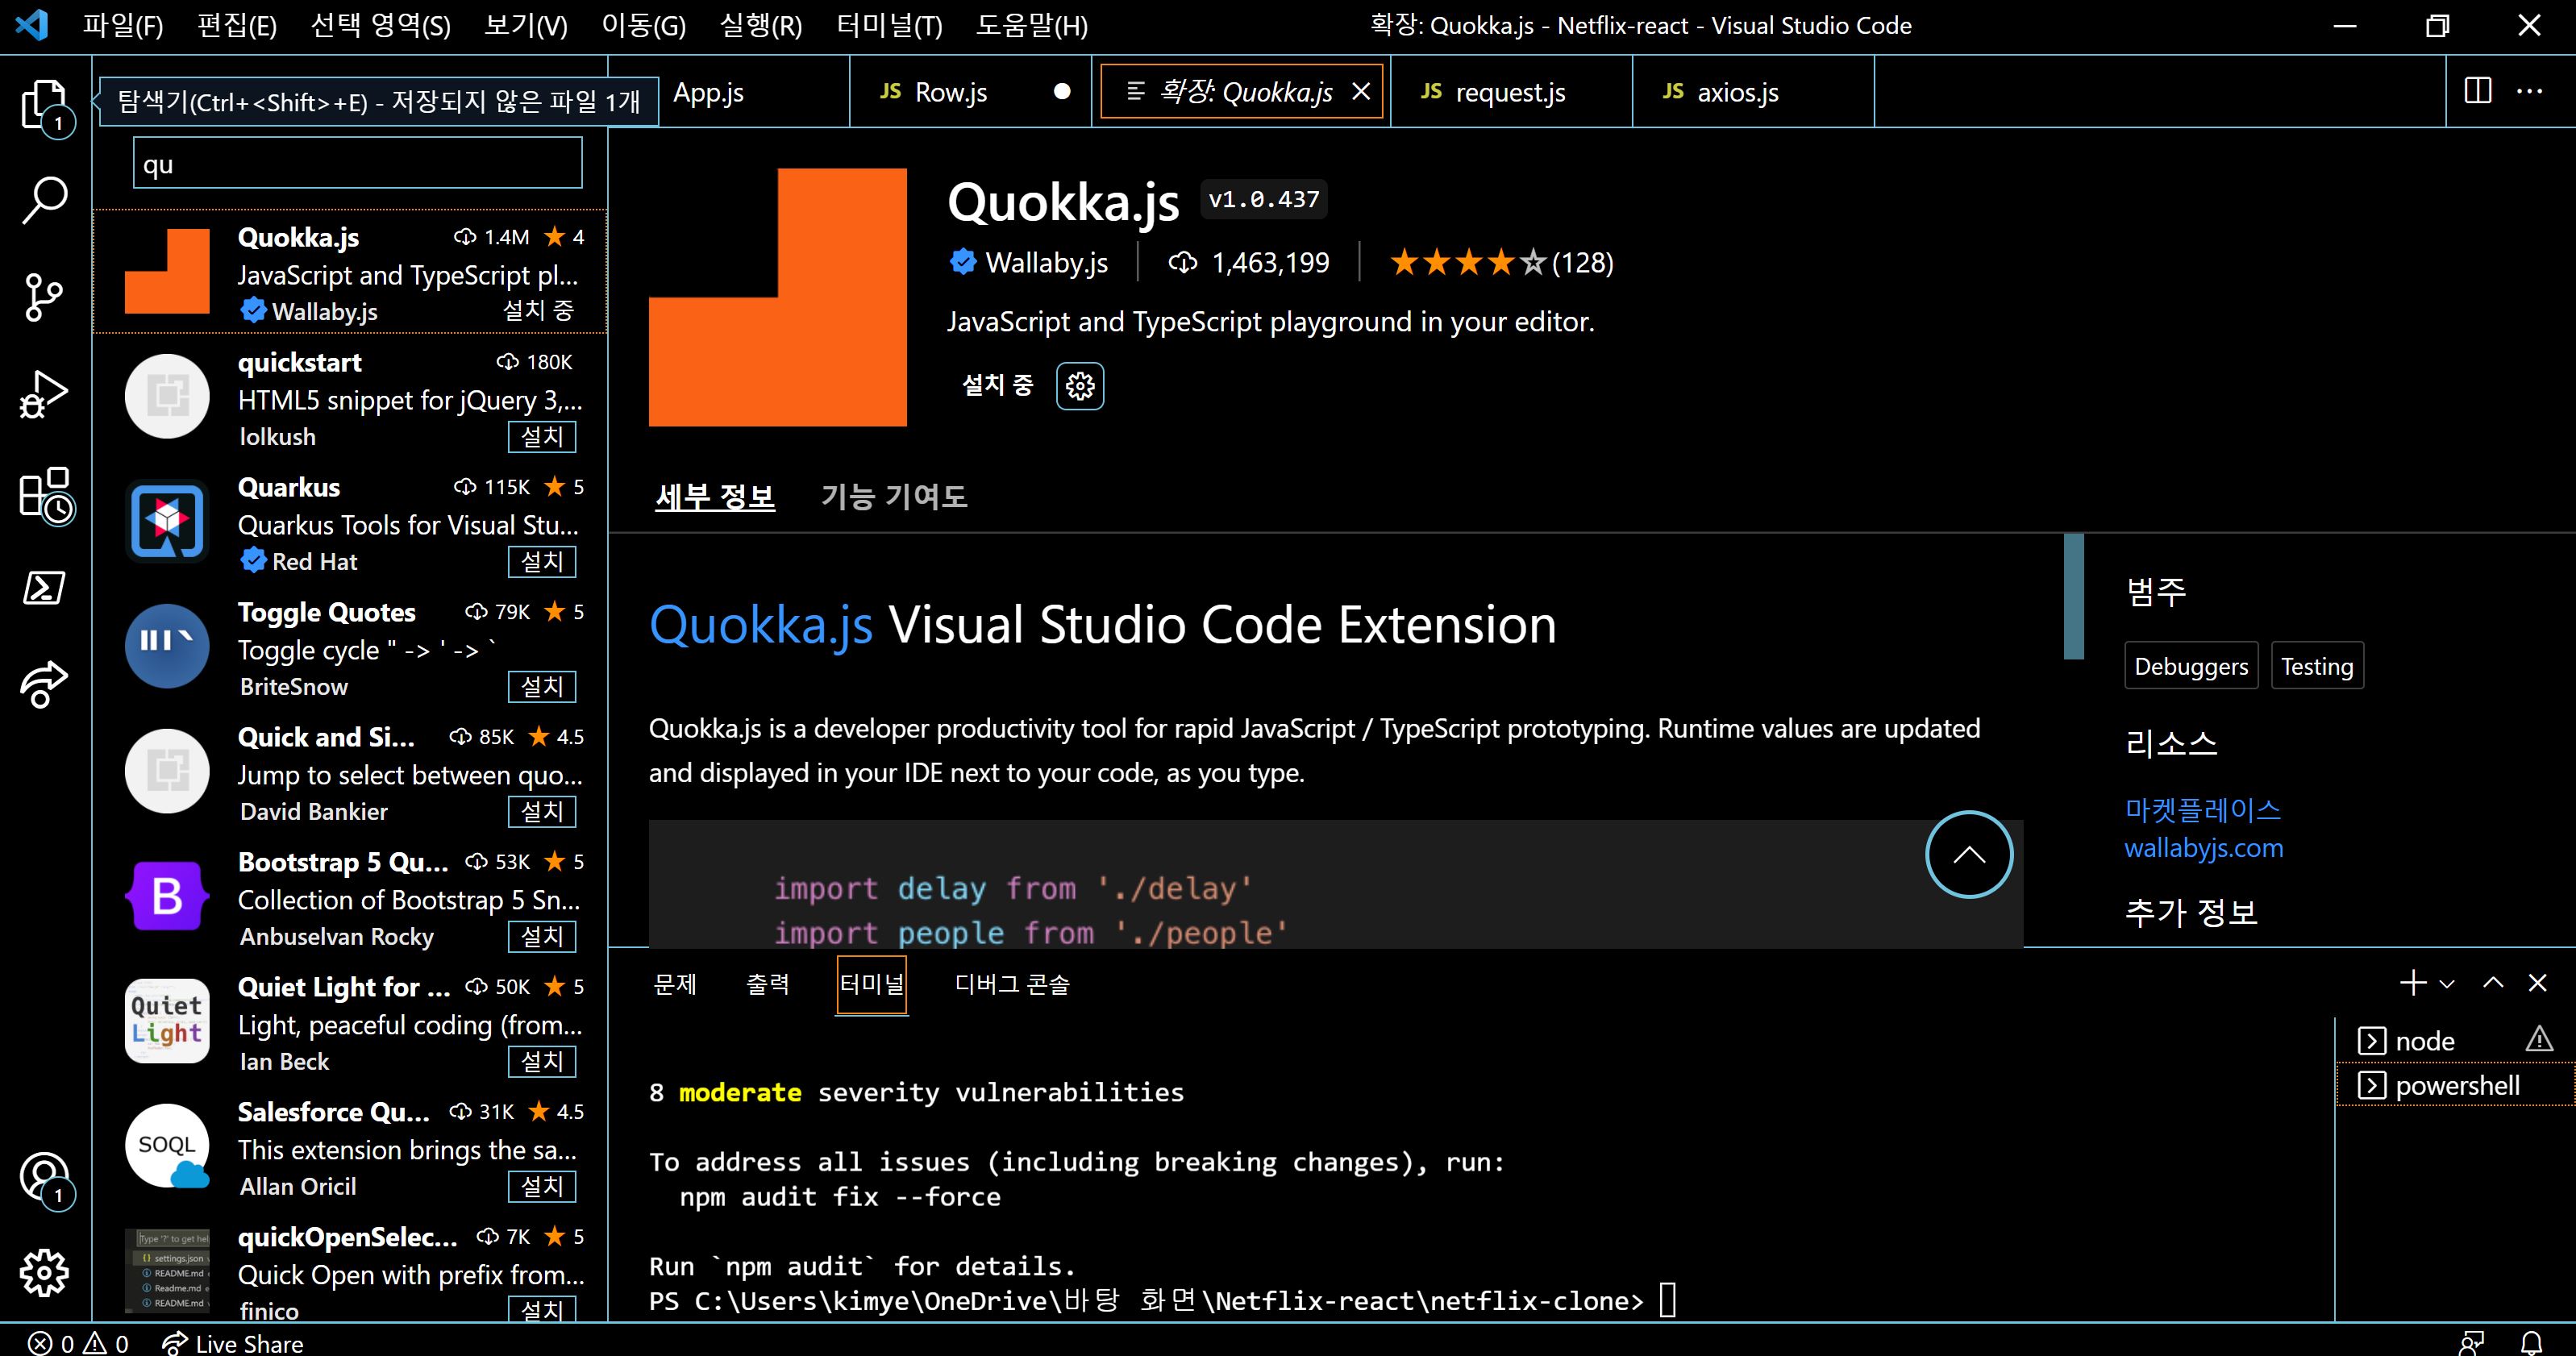Viewport: 2576px width, 1356px height.
Task: Select the Quokka.js item in extension list
Action: point(350,271)
